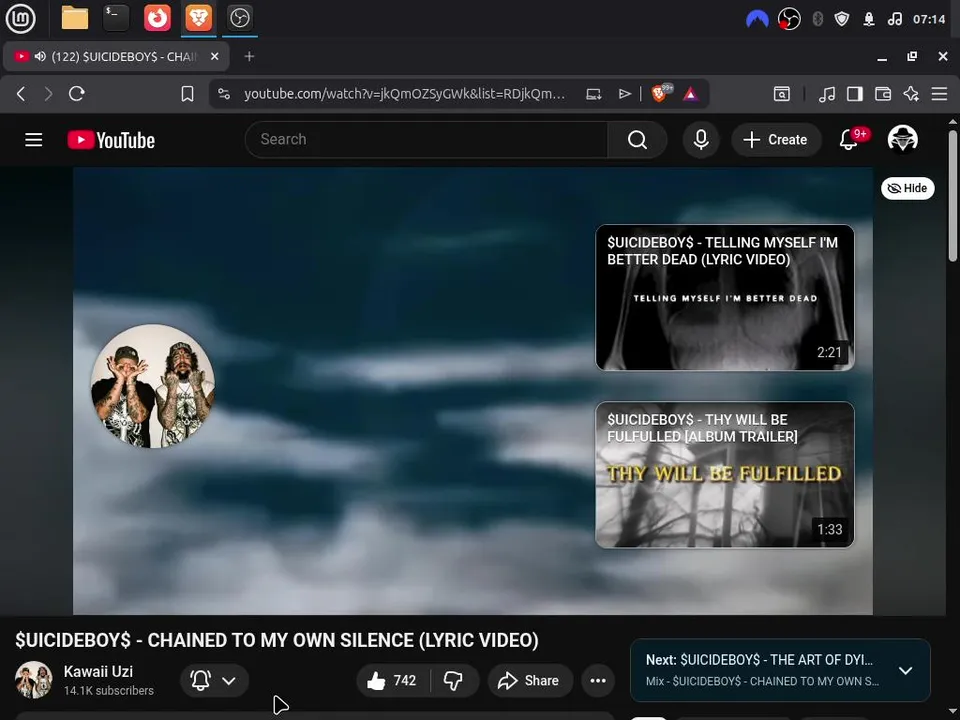Open the Linux Mint start menu

point(20,18)
